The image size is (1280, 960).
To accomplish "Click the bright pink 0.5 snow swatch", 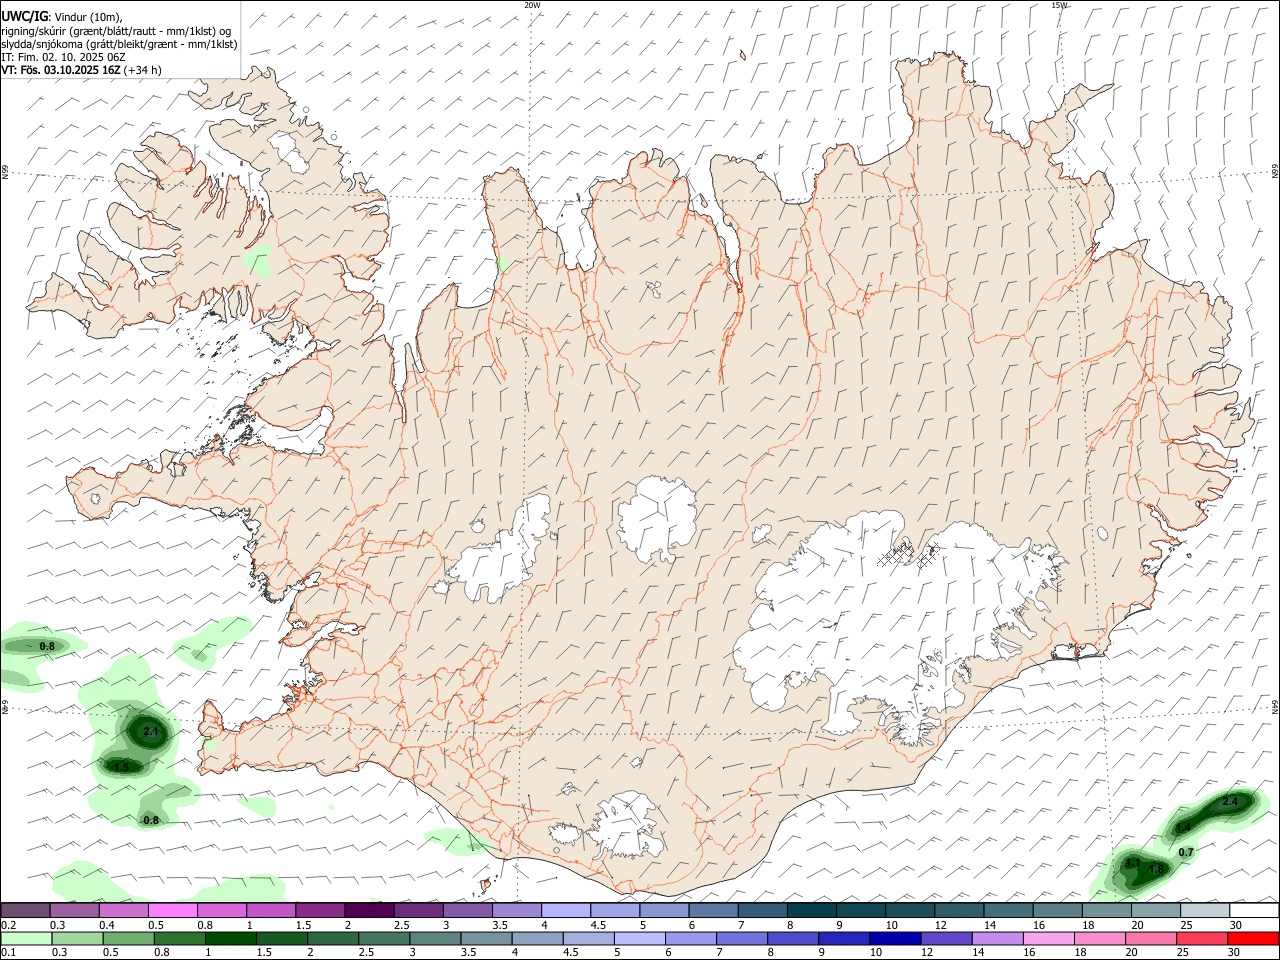I will 173,911.
